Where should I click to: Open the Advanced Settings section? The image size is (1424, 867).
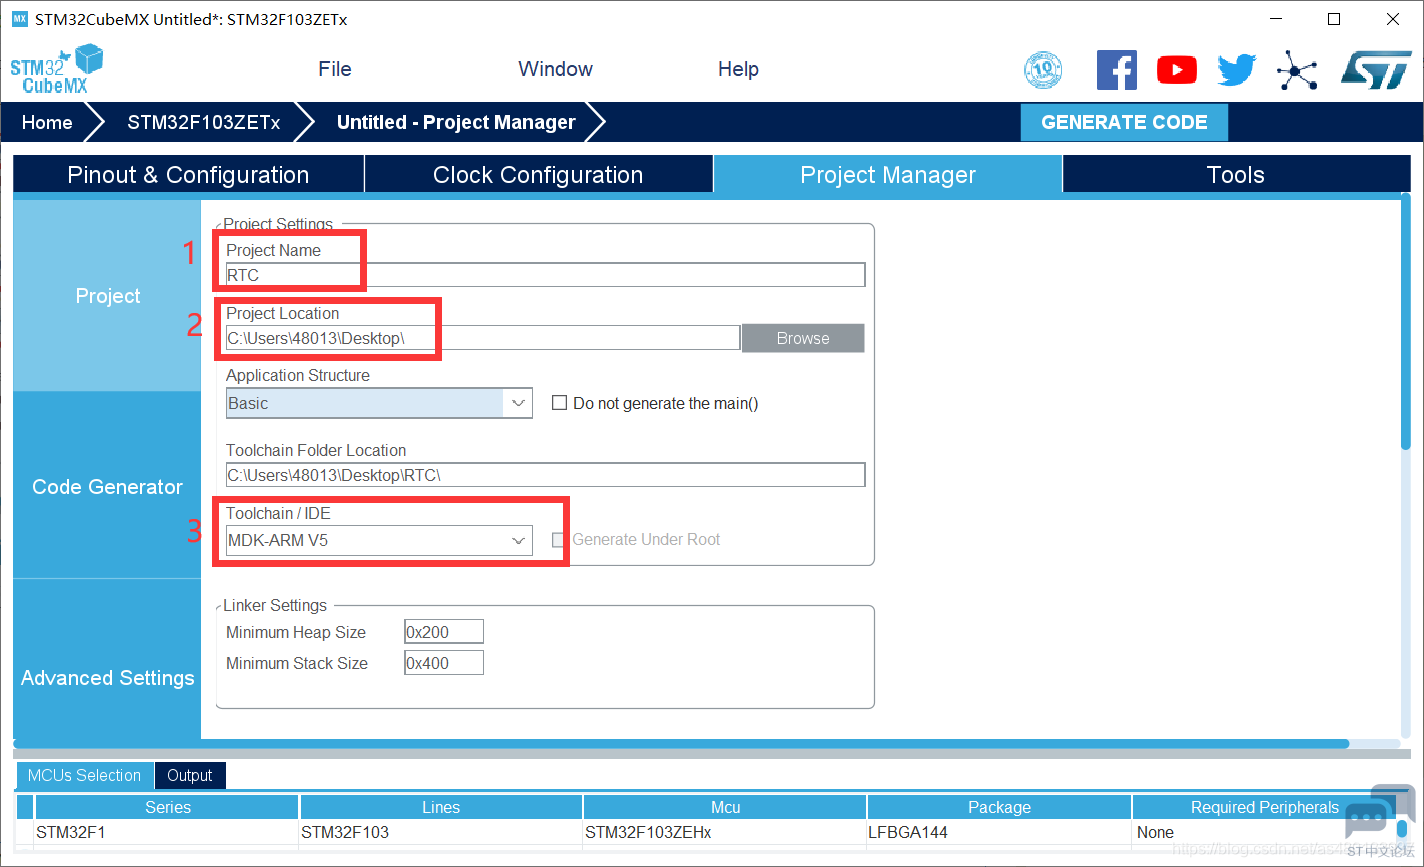click(x=107, y=677)
